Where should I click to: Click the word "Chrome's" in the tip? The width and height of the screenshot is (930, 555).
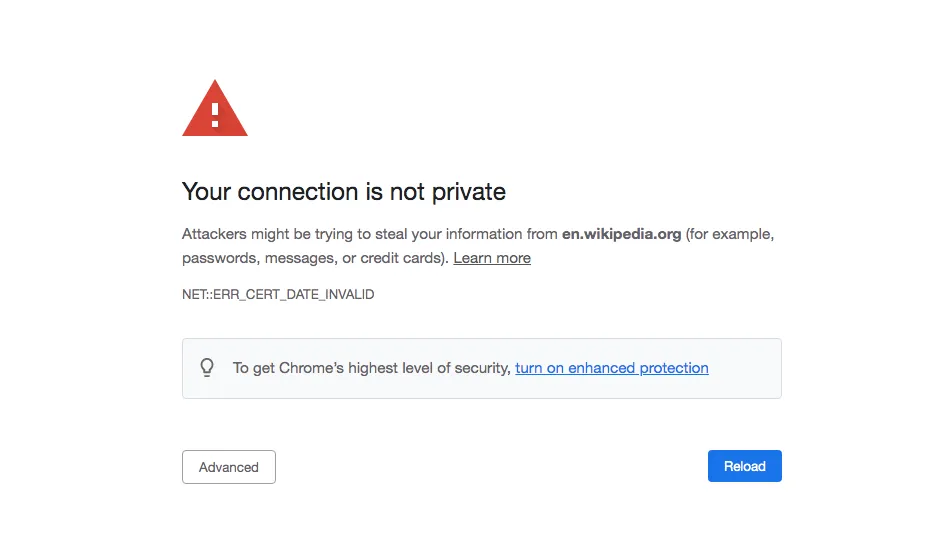click(x=311, y=368)
